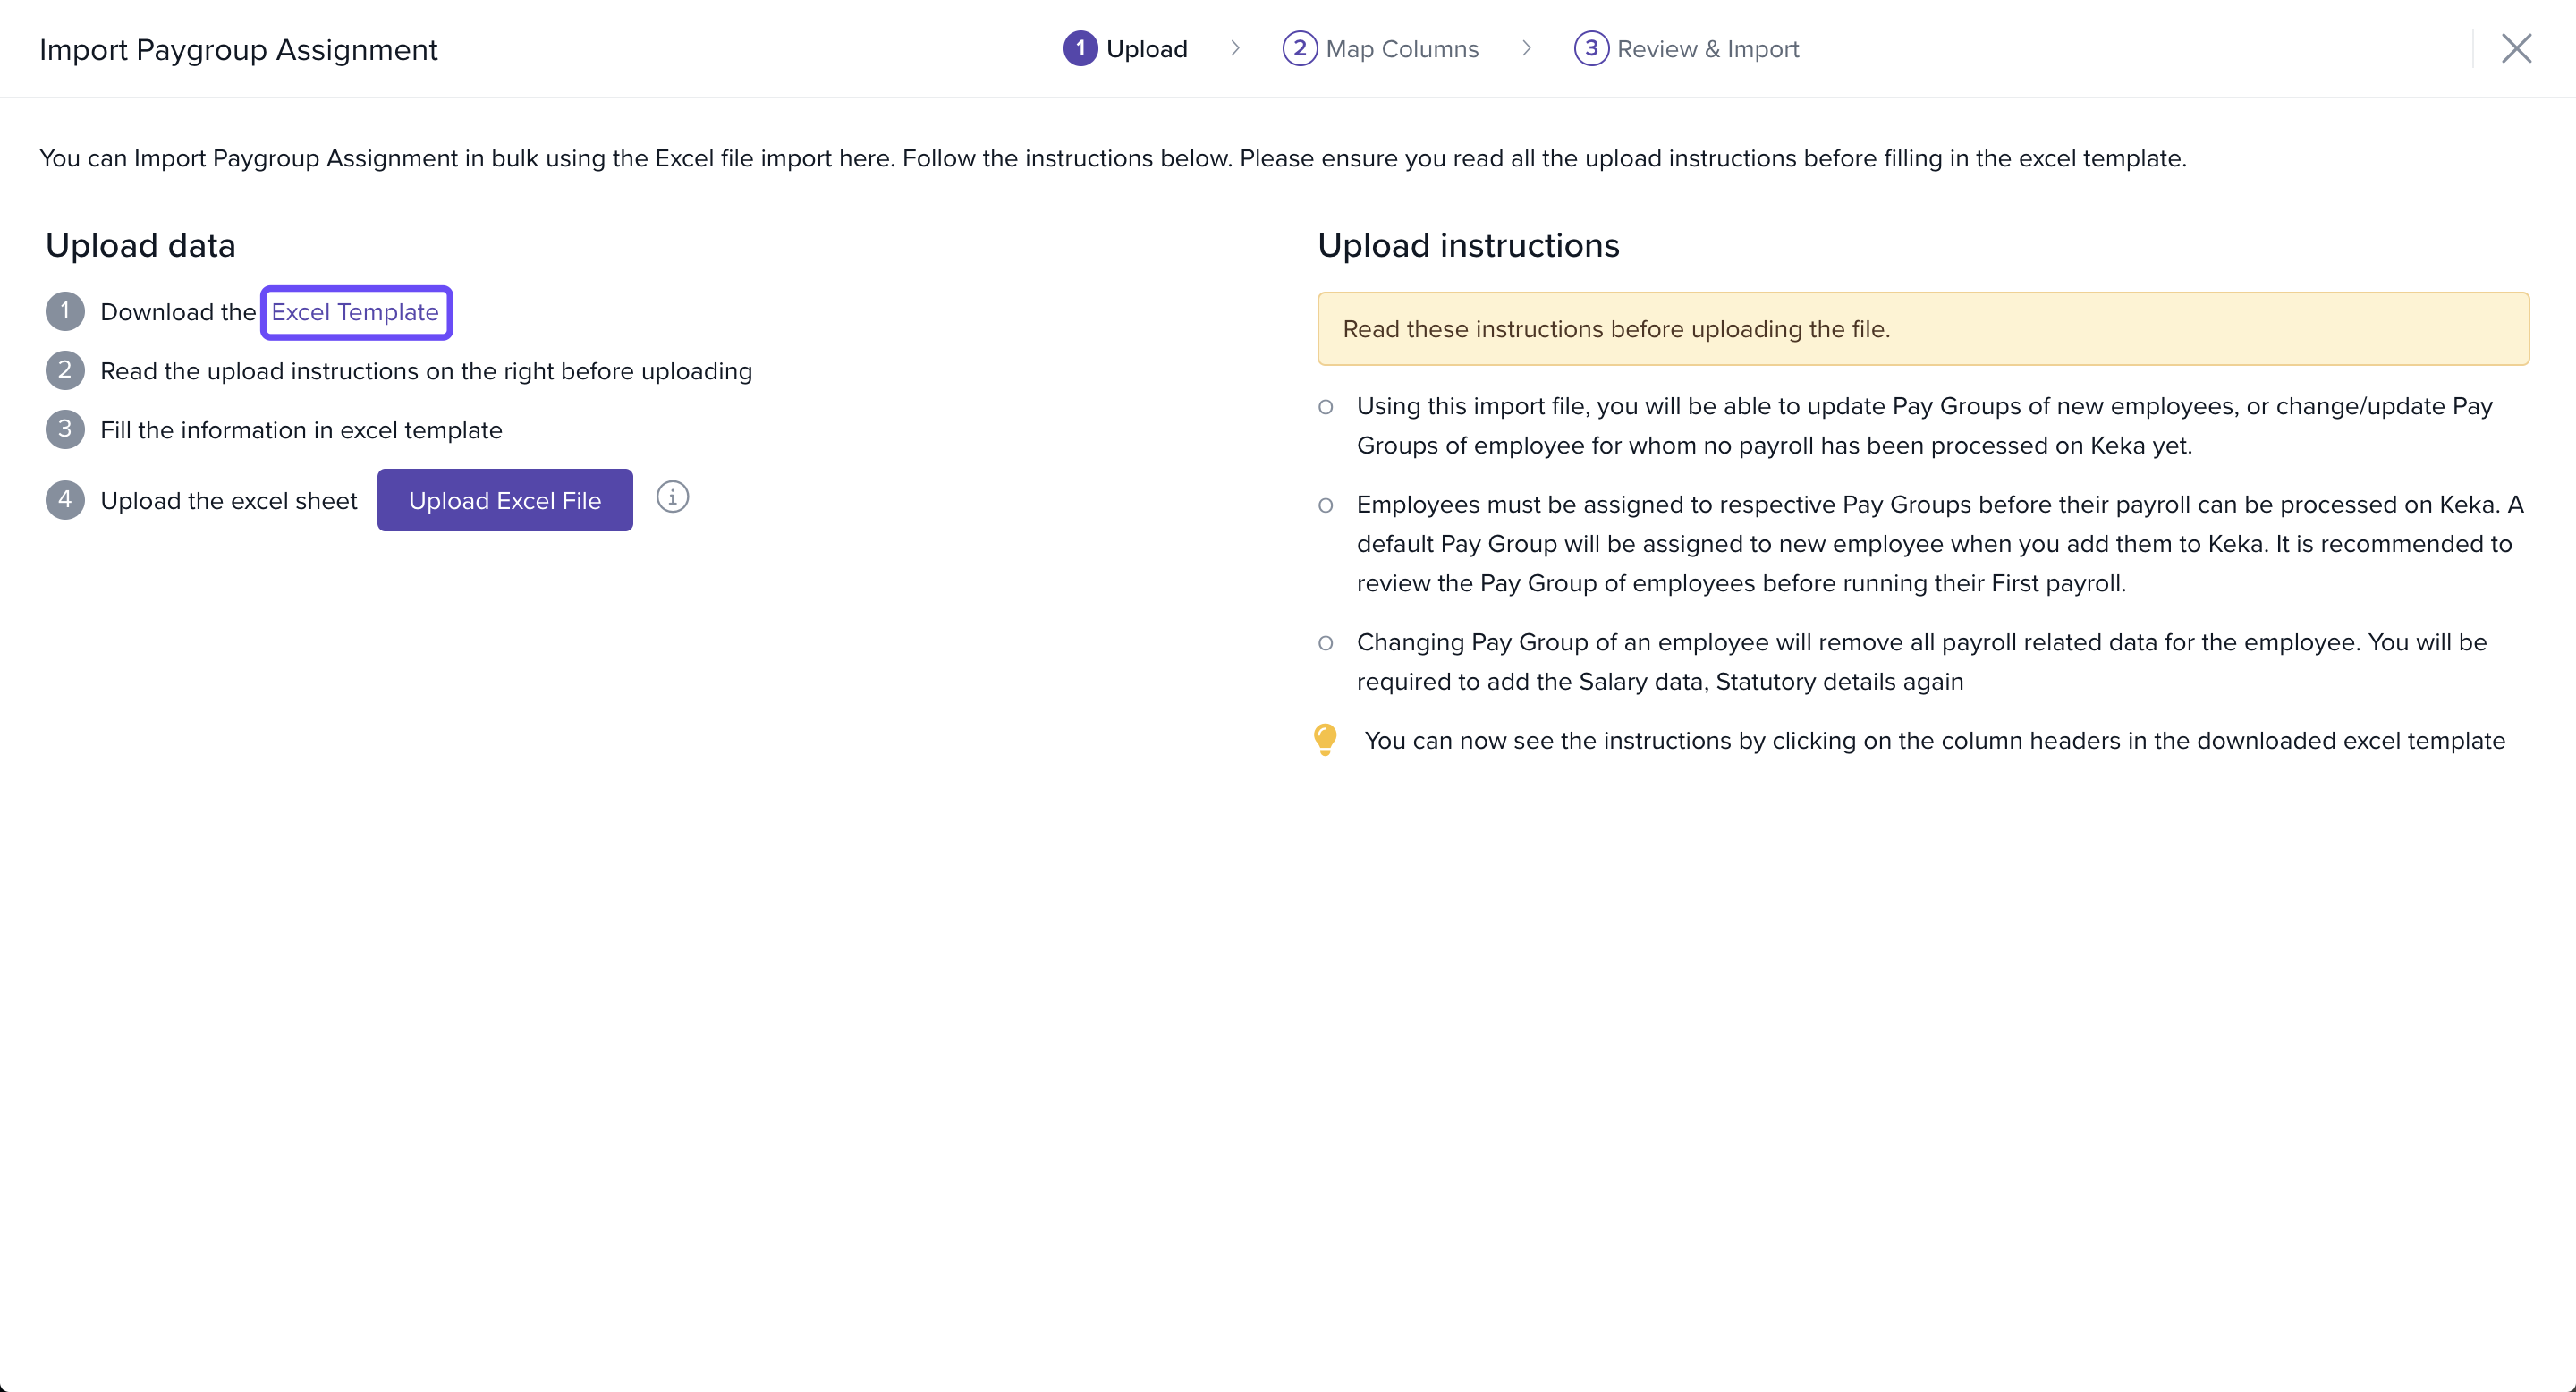Switch to the Map Columns step label

(x=1402, y=49)
